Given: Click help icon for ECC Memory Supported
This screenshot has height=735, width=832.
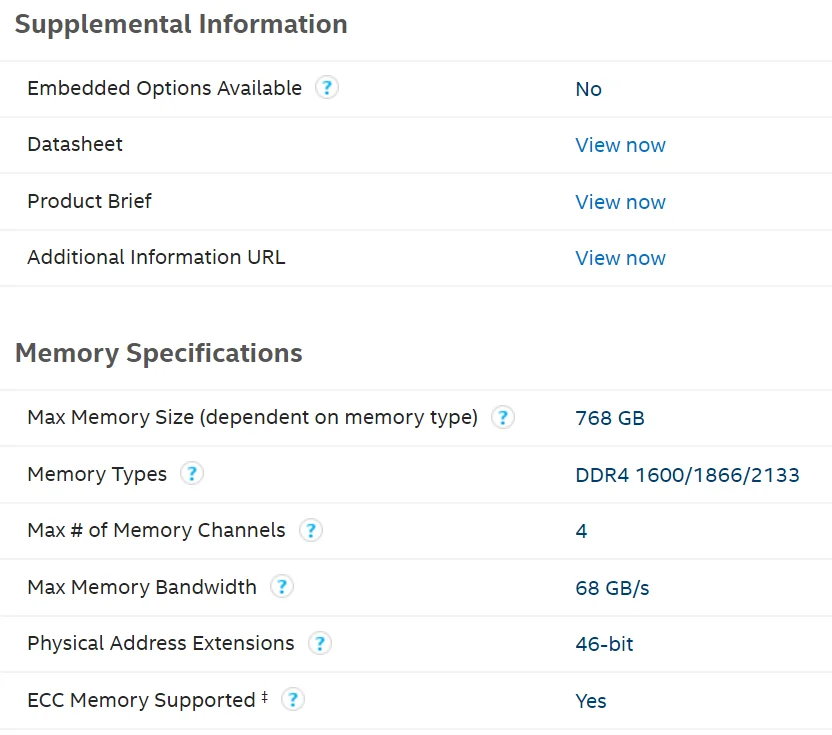Looking at the screenshot, I should coord(292,700).
